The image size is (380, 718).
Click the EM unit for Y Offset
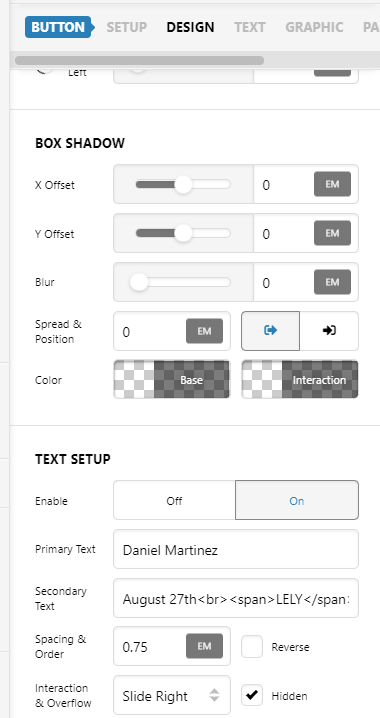(332, 233)
